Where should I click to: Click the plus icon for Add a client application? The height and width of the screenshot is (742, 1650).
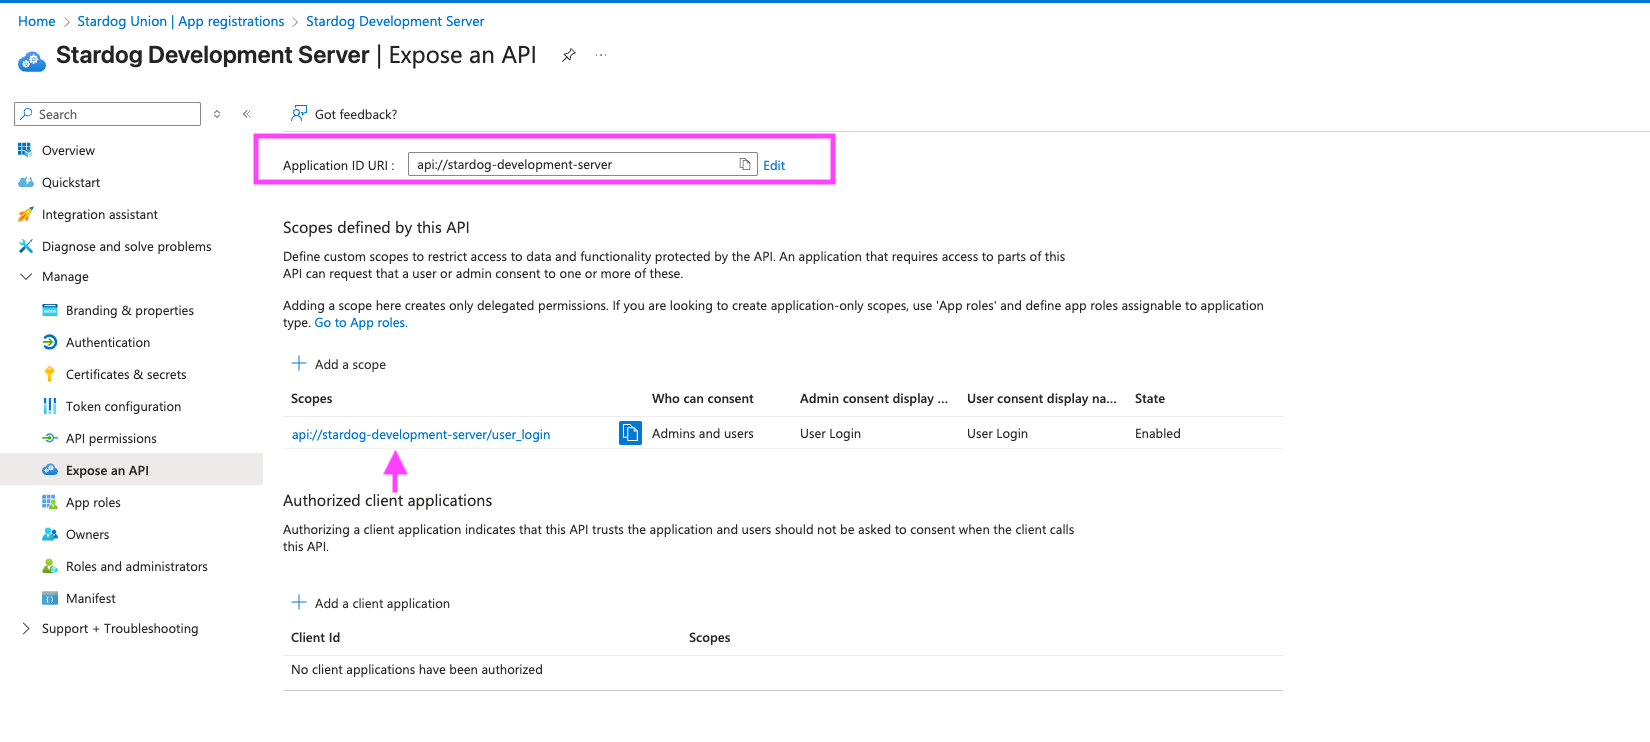click(x=299, y=603)
